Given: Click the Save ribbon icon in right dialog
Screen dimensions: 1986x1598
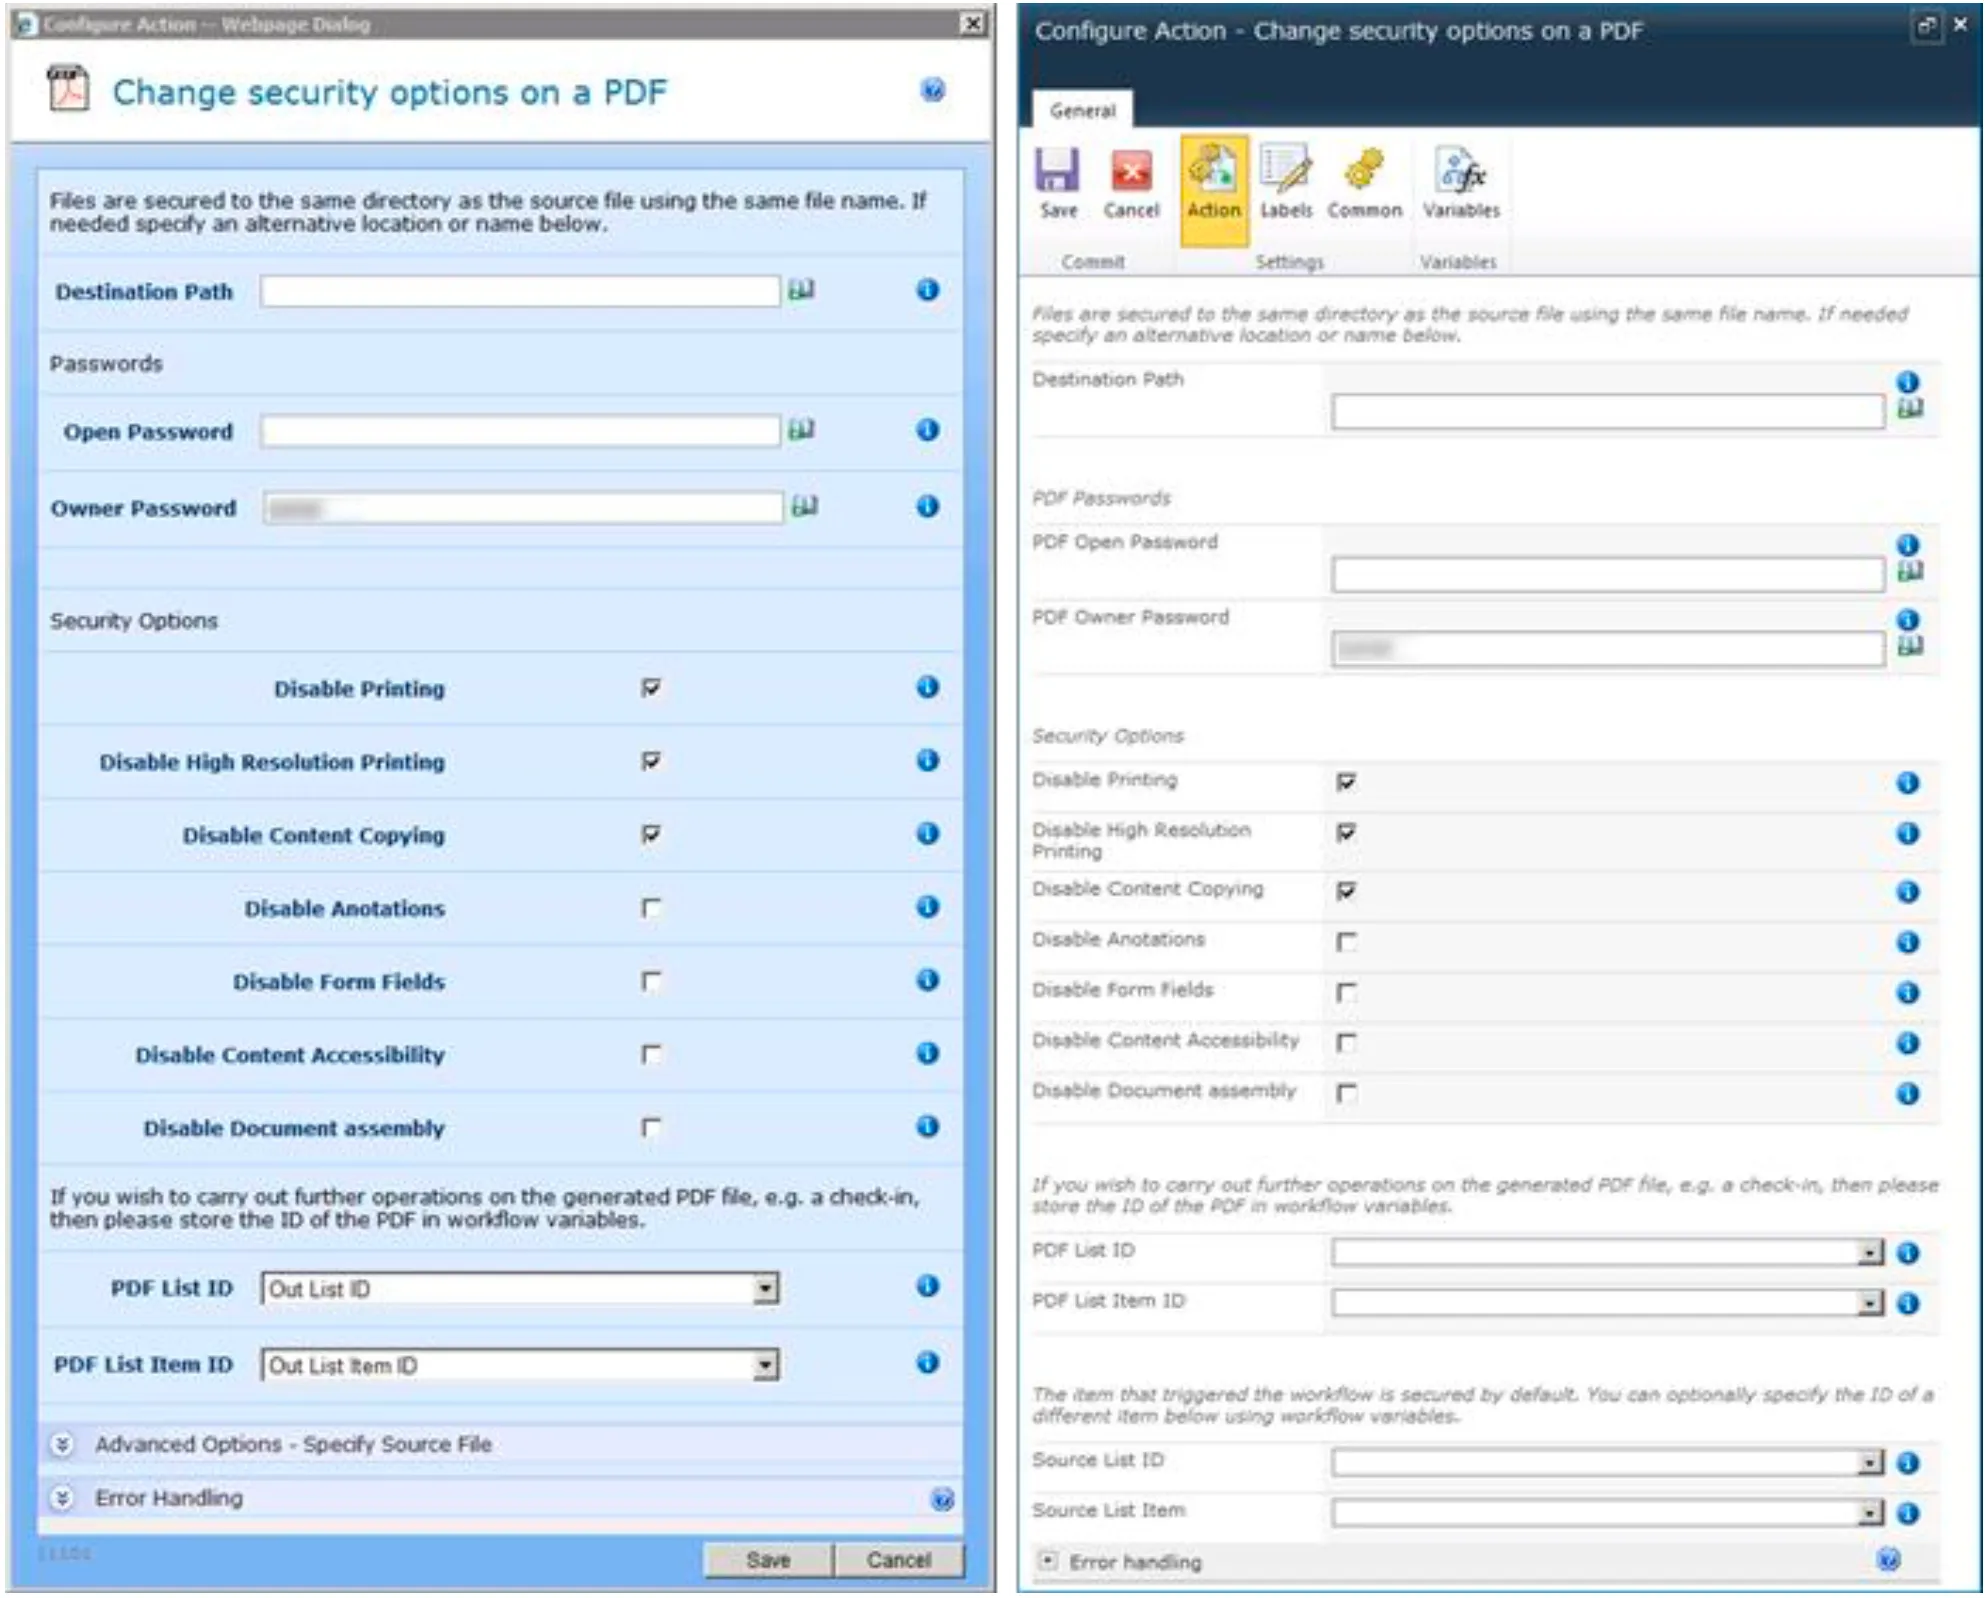Looking at the screenshot, I should coord(1057,183).
